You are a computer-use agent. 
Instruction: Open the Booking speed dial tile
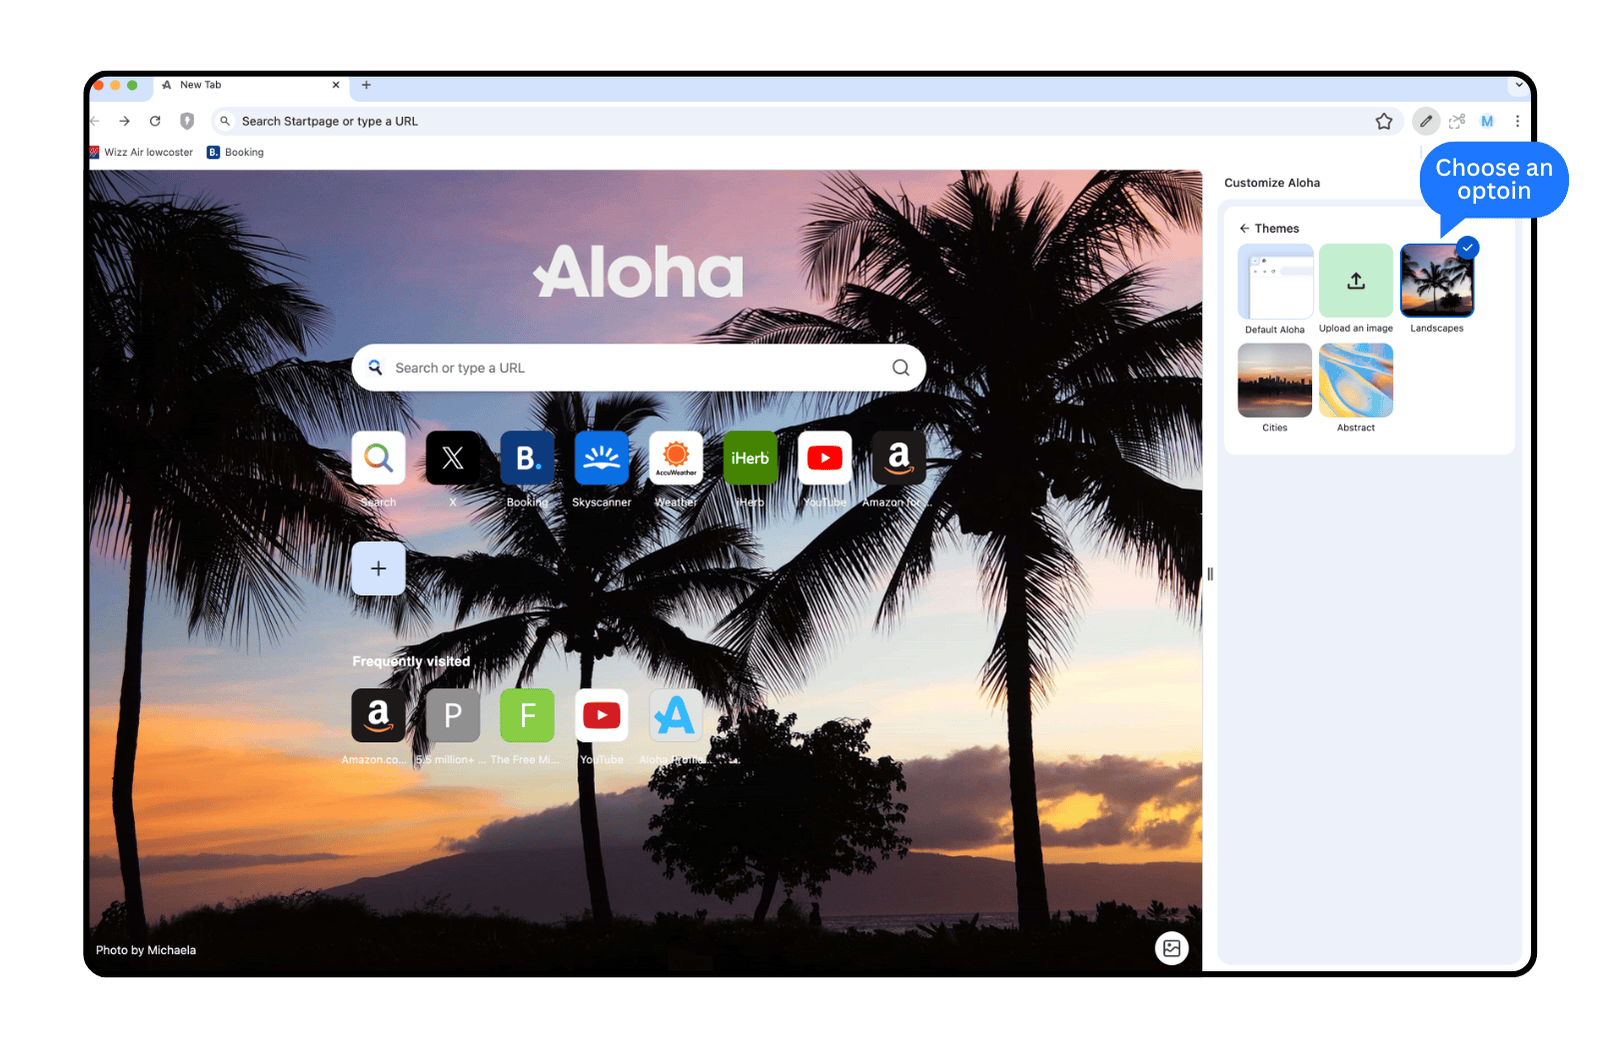(x=527, y=458)
